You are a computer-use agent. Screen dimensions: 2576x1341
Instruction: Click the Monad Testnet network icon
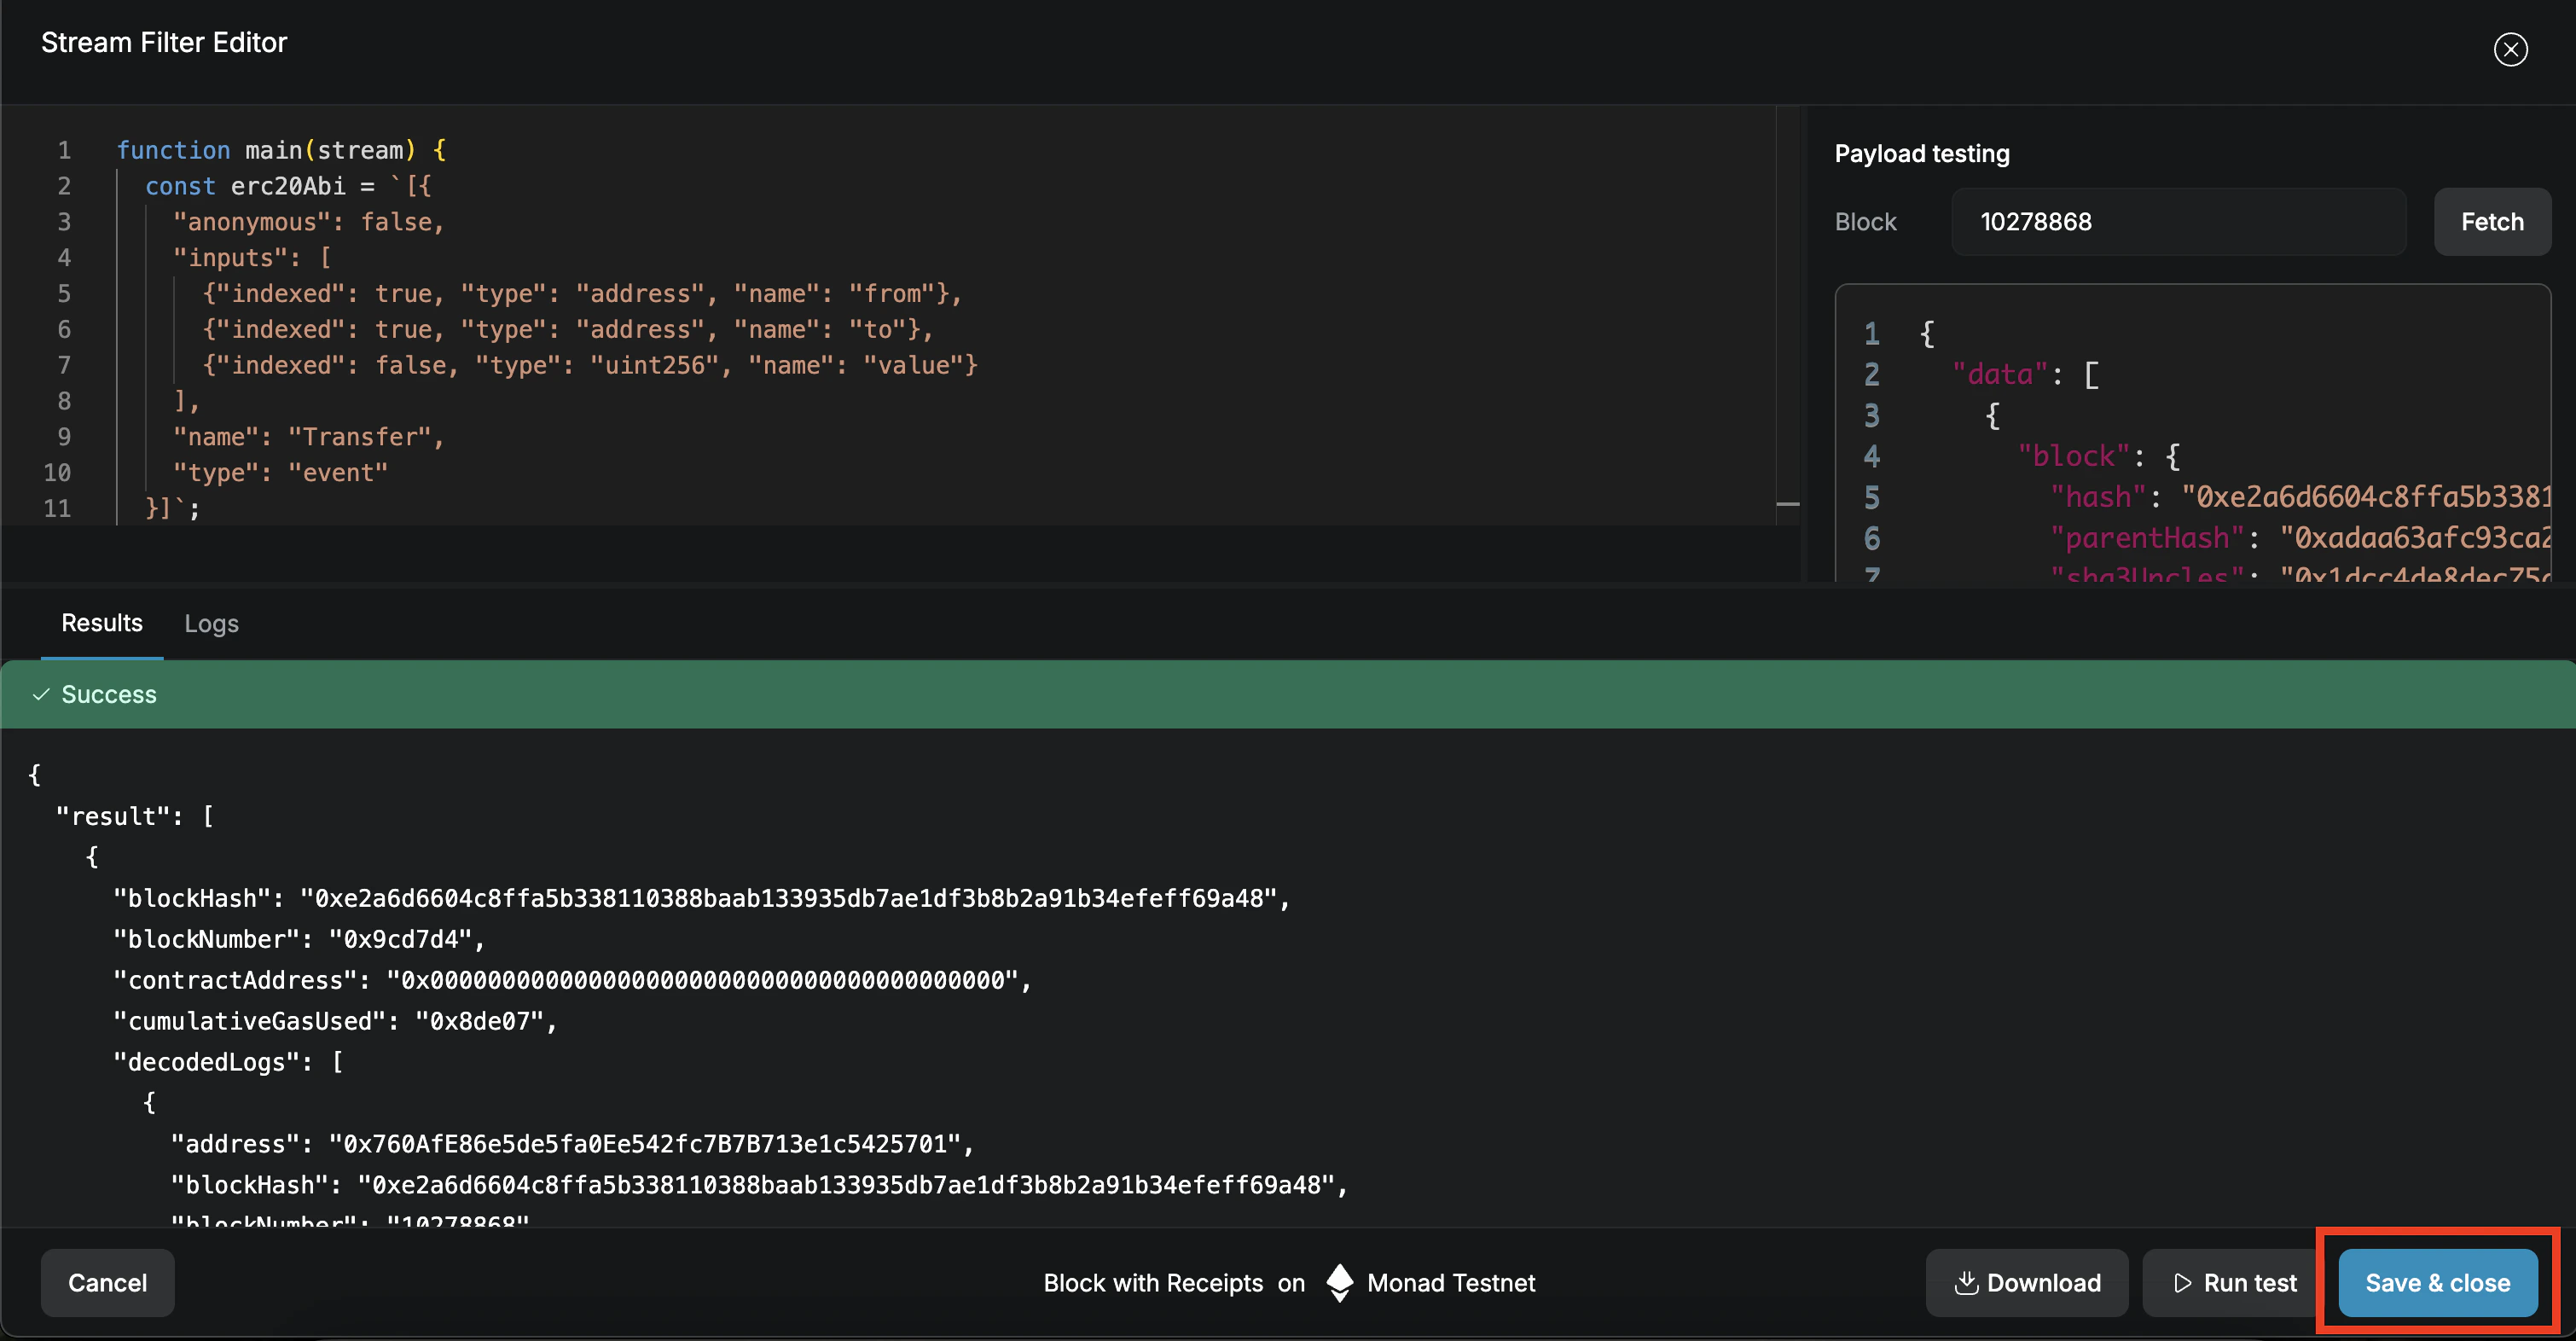[x=1339, y=1283]
